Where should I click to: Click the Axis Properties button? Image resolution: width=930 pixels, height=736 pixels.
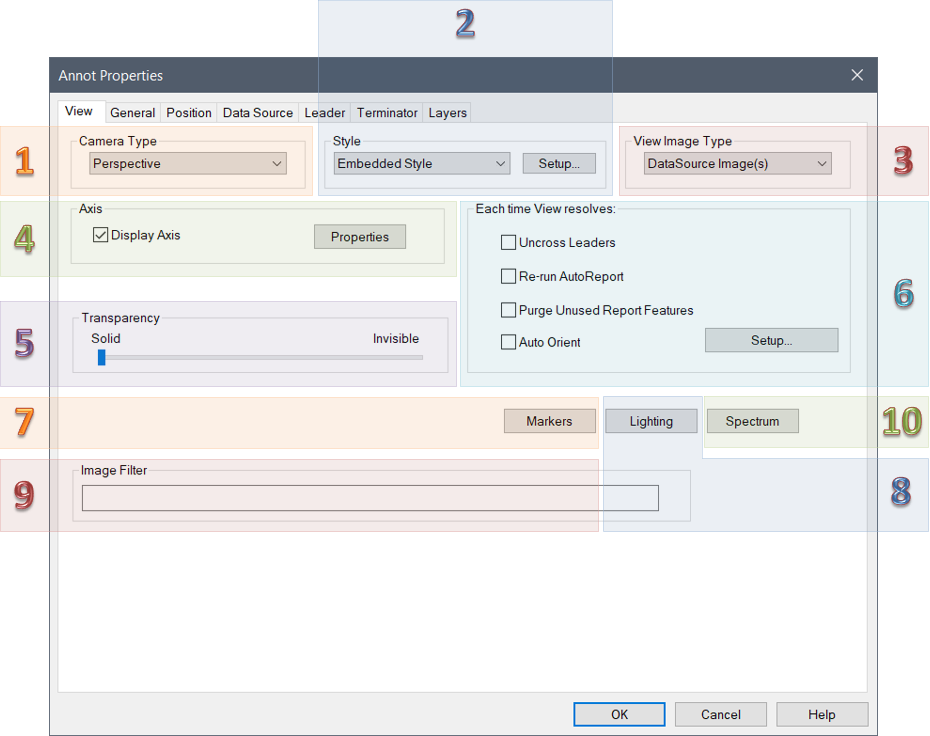pos(360,237)
